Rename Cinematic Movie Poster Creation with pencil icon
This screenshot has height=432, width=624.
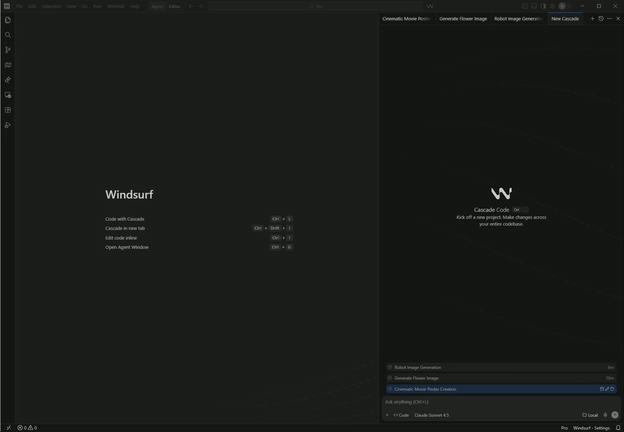(x=607, y=389)
